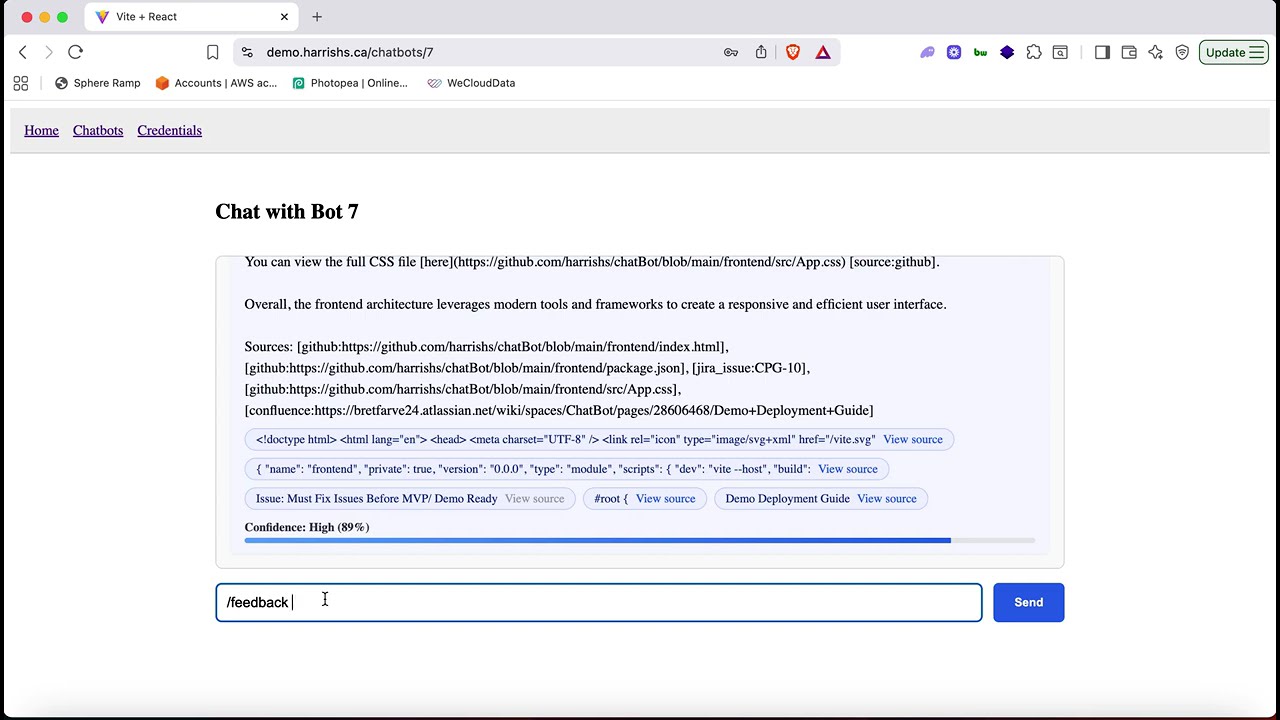
Task: Open the Credentials navigation link
Action: [x=169, y=130]
